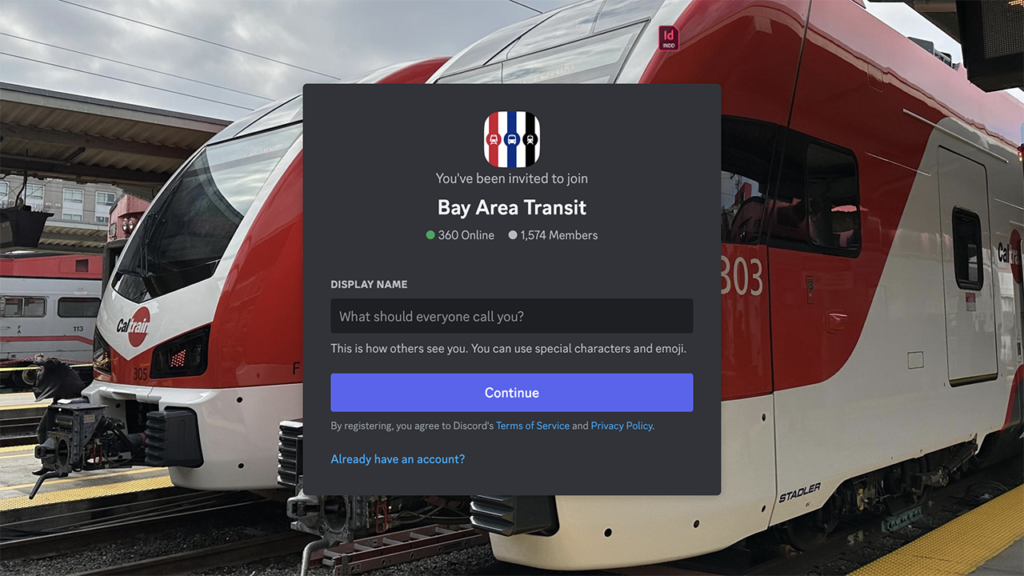The width and height of the screenshot is (1024, 576).
Task: Click the green online status dot
Action: 430,235
